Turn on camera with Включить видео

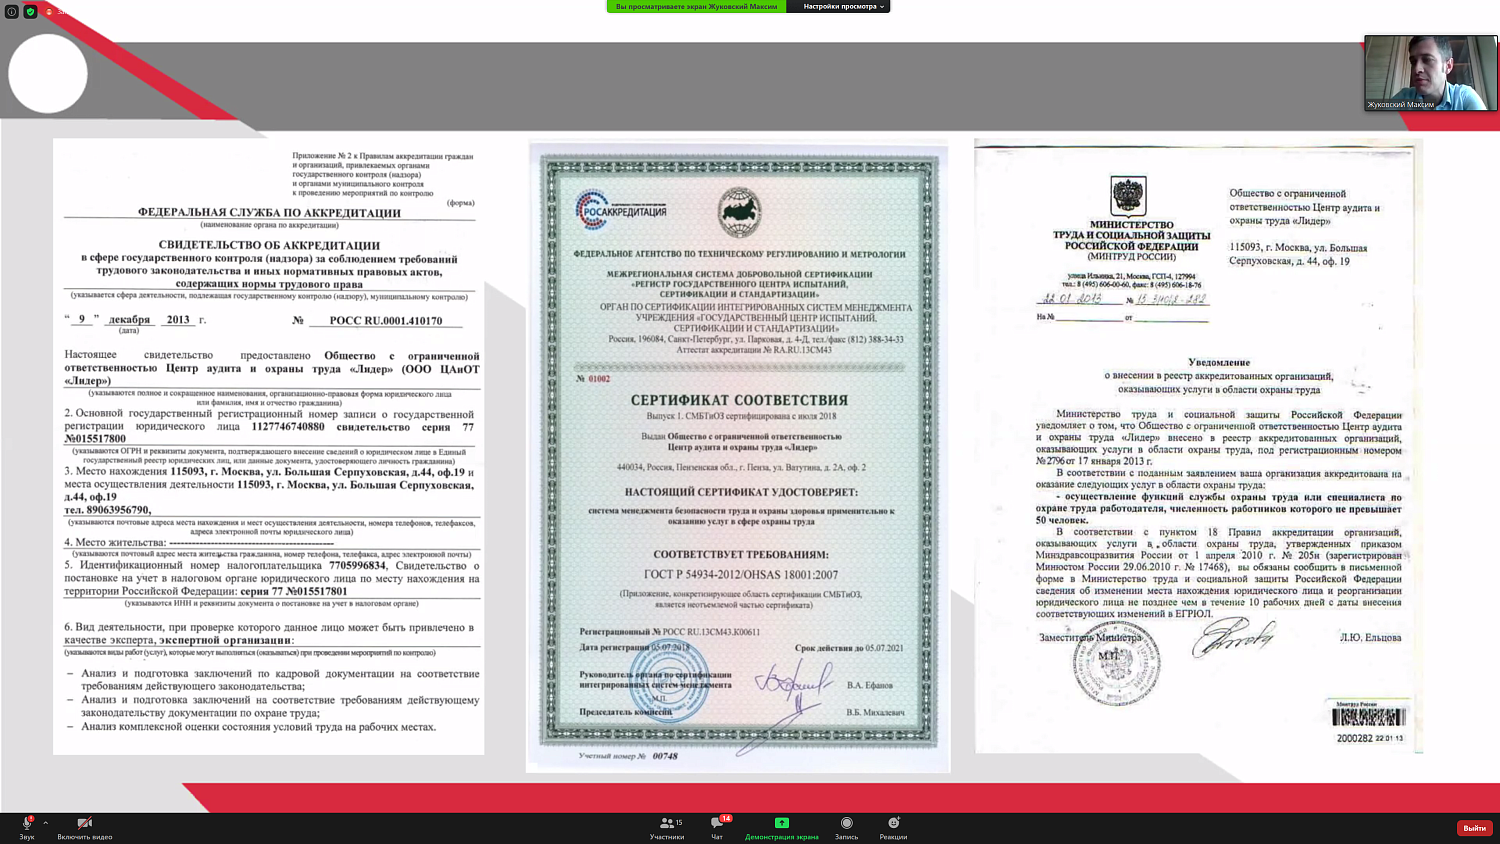click(x=85, y=827)
